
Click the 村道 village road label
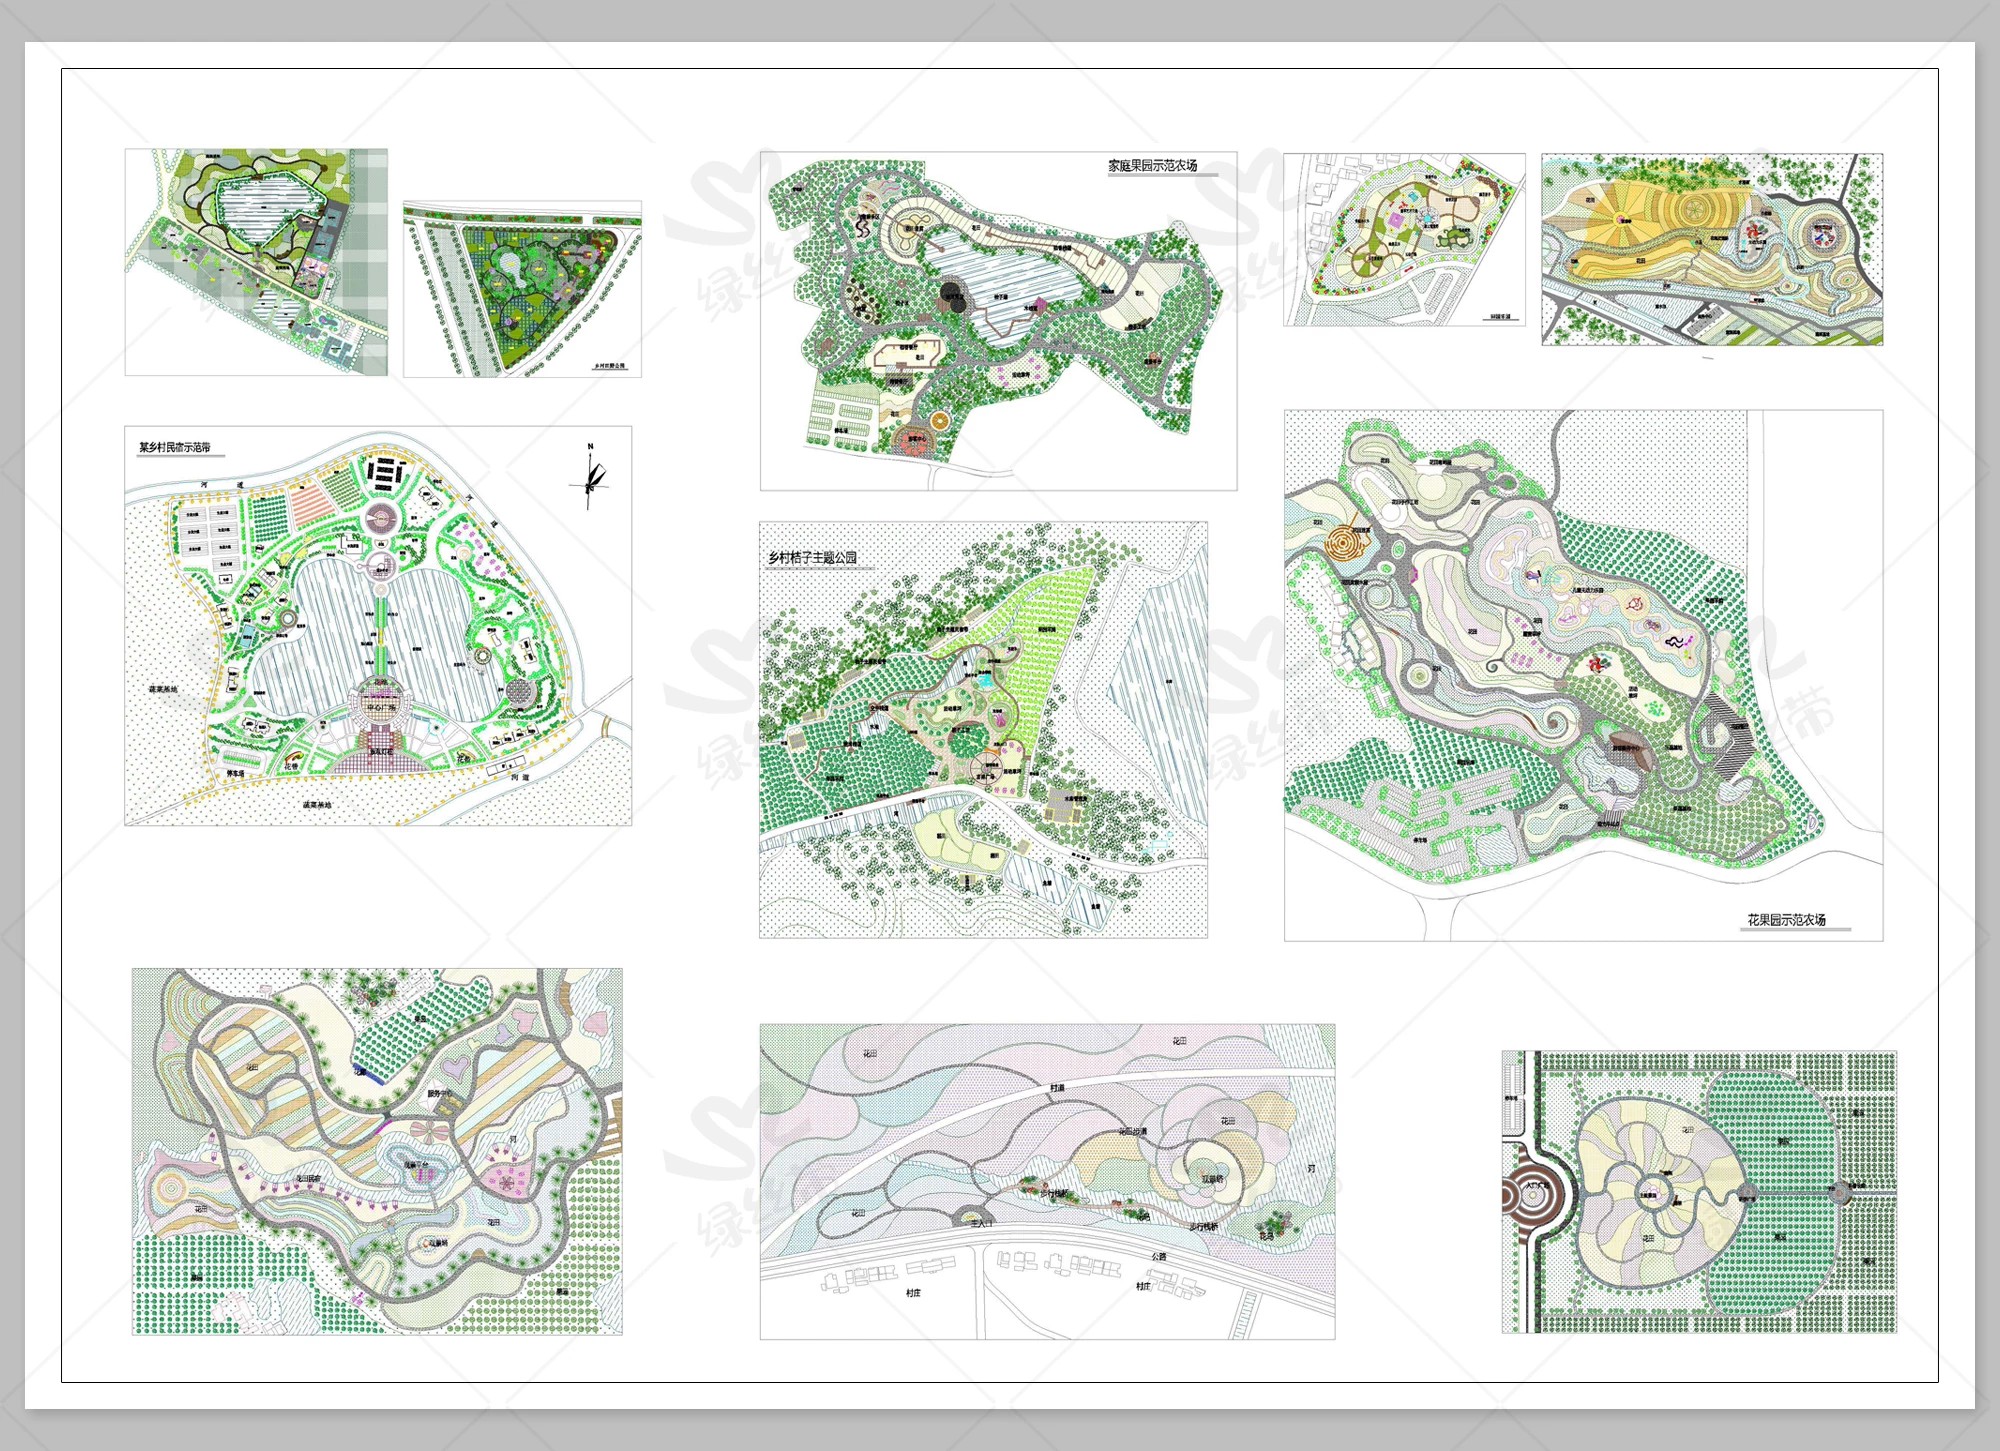pos(1057,1087)
